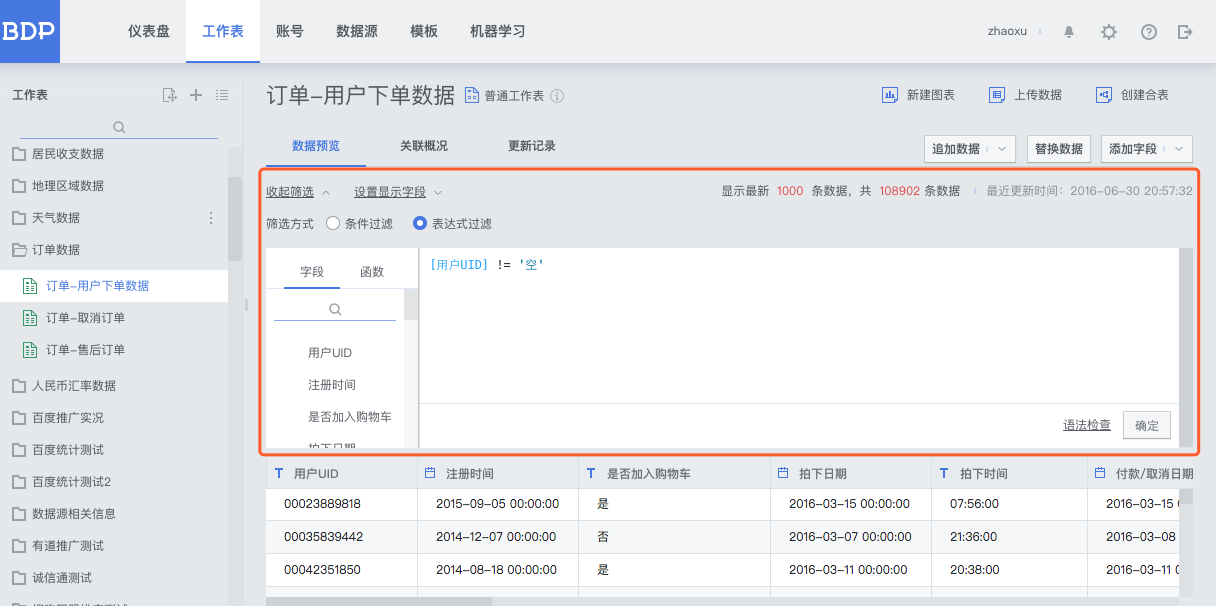Open the 机器学习 menu
The height and width of the screenshot is (606, 1216).
(x=498, y=31)
